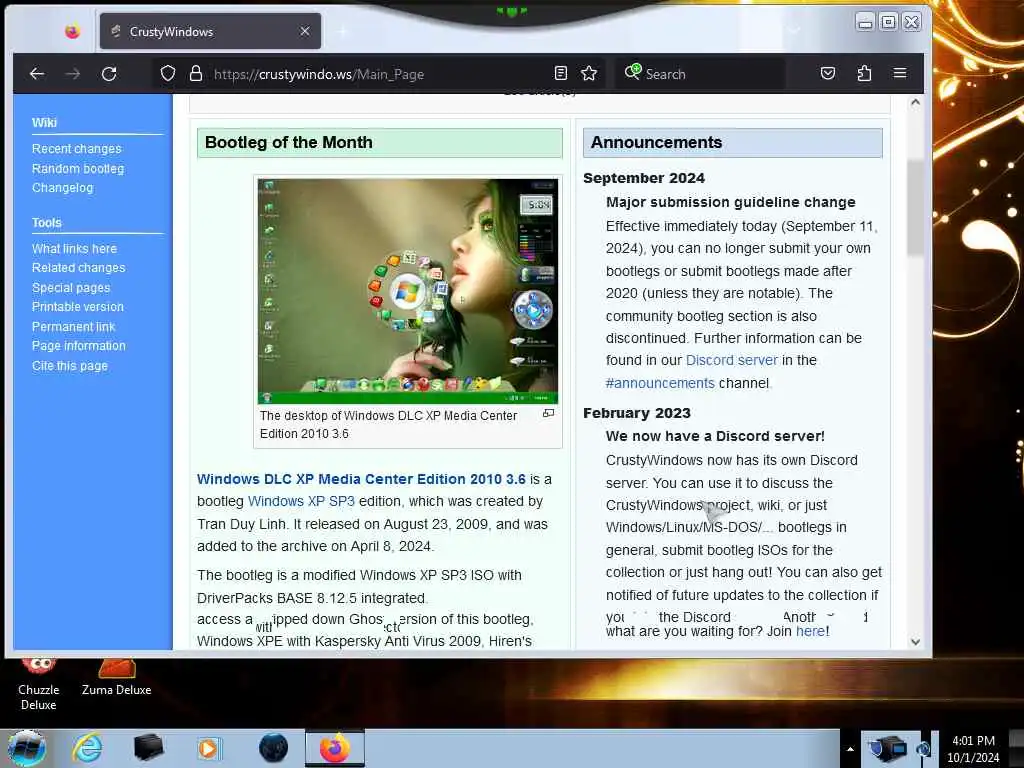Image resolution: width=1024 pixels, height=768 pixels.
Task: Click the Announcements heading
Action: pyautogui.click(x=656, y=142)
